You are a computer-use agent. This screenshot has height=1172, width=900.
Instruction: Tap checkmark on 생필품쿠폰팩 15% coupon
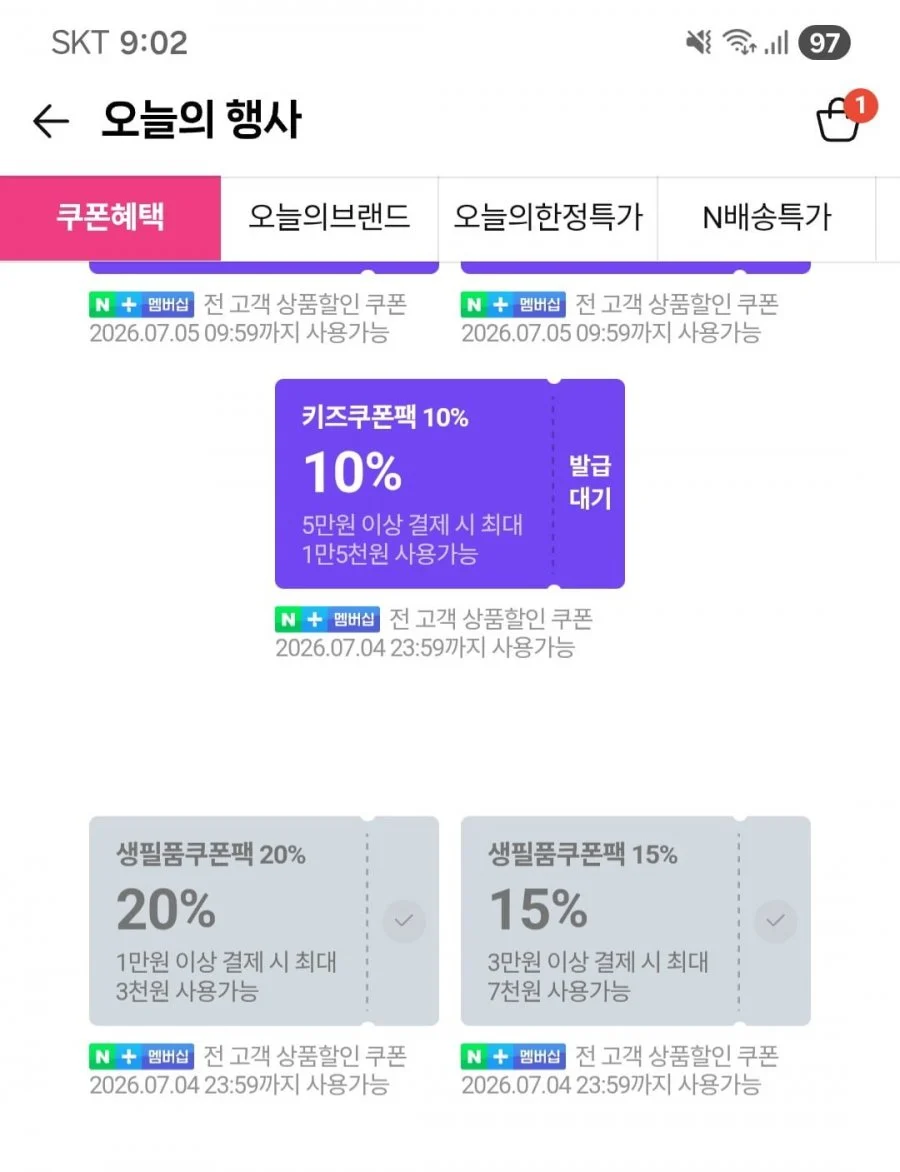coord(776,921)
